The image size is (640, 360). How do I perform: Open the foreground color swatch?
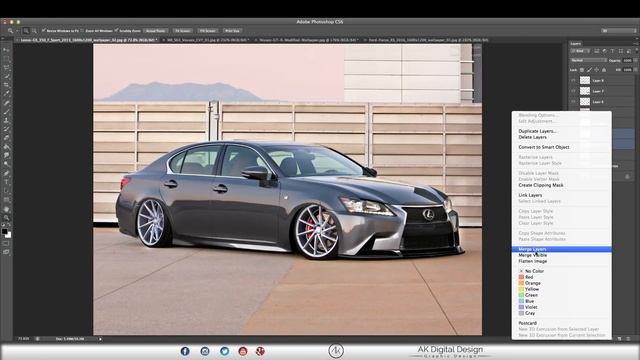(x=4, y=231)
